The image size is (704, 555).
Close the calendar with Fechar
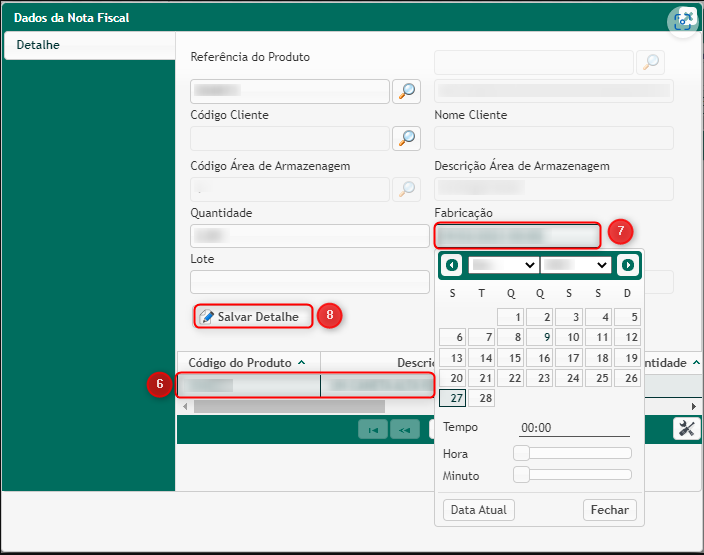coord(609,510)
